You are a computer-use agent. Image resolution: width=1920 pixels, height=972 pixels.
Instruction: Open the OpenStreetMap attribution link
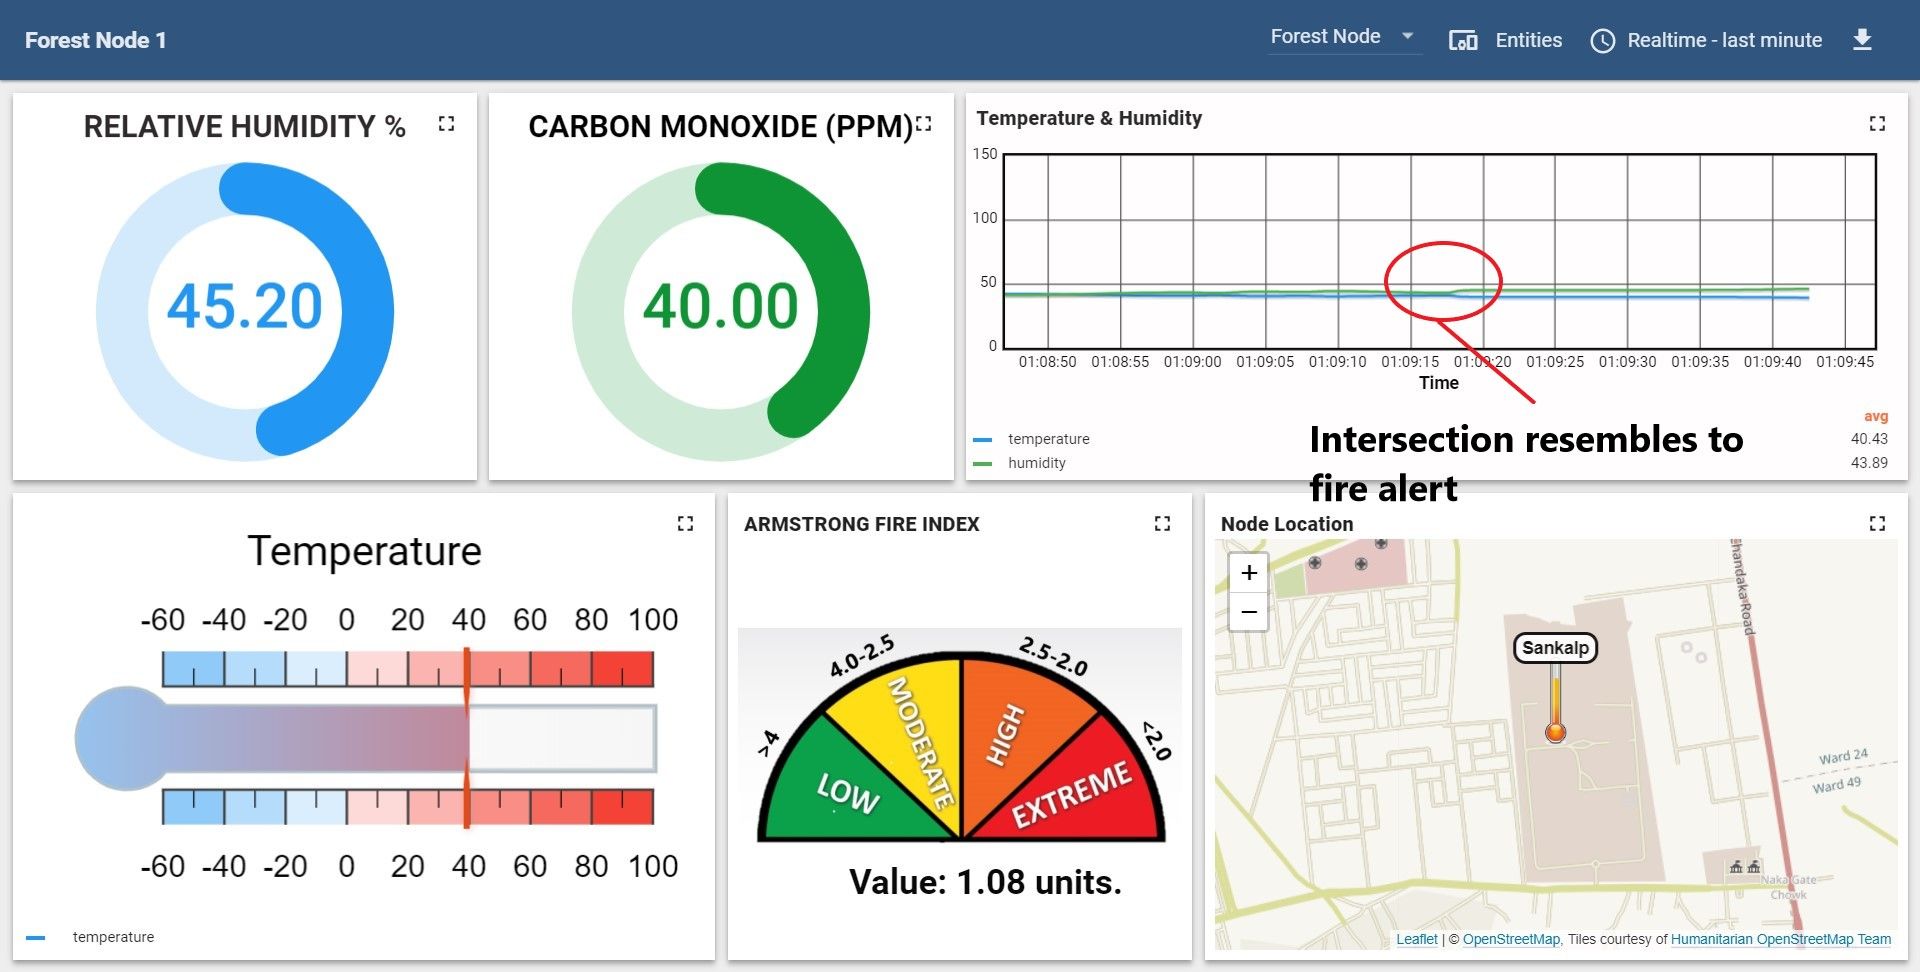(1511, 939)
